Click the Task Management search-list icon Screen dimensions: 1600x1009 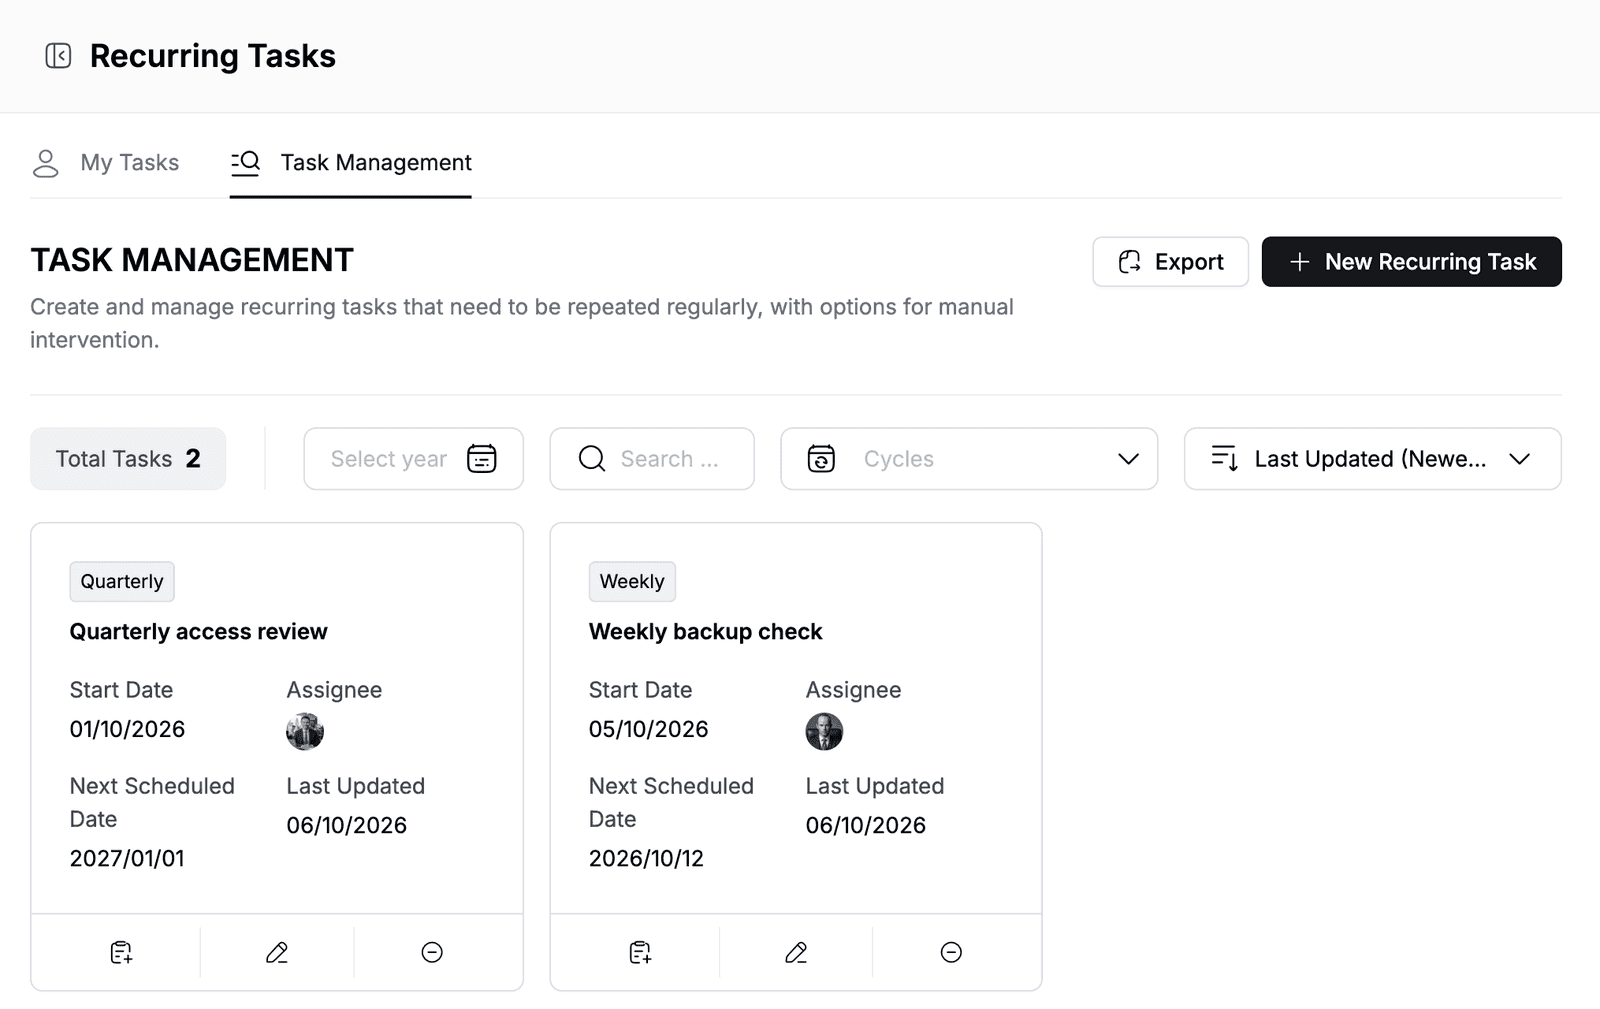[245, 162]
